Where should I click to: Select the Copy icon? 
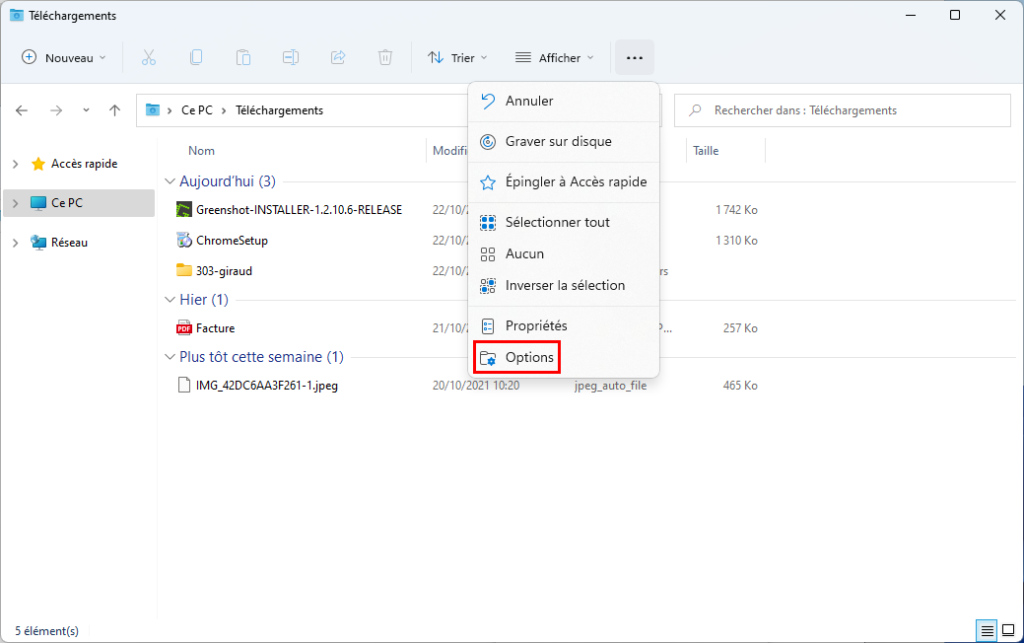point(196,57)
